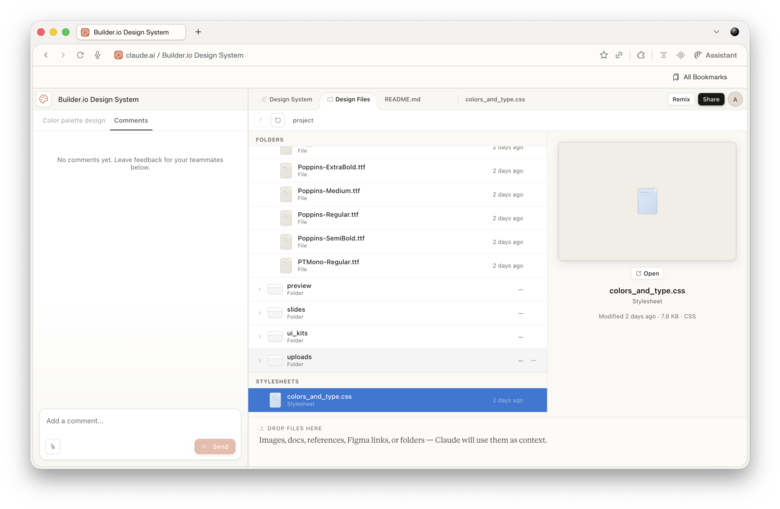Switch to the Design Files tab
This screenshot has width=780, height=509.
348,100
